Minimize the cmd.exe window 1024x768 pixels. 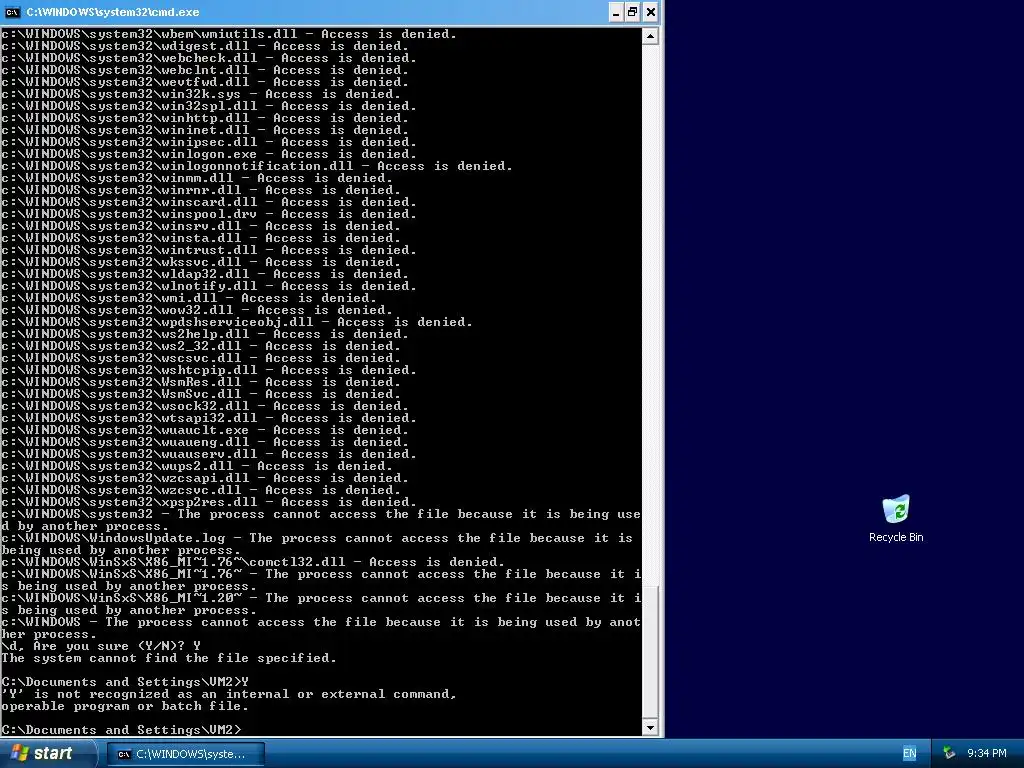pos(616,12)
